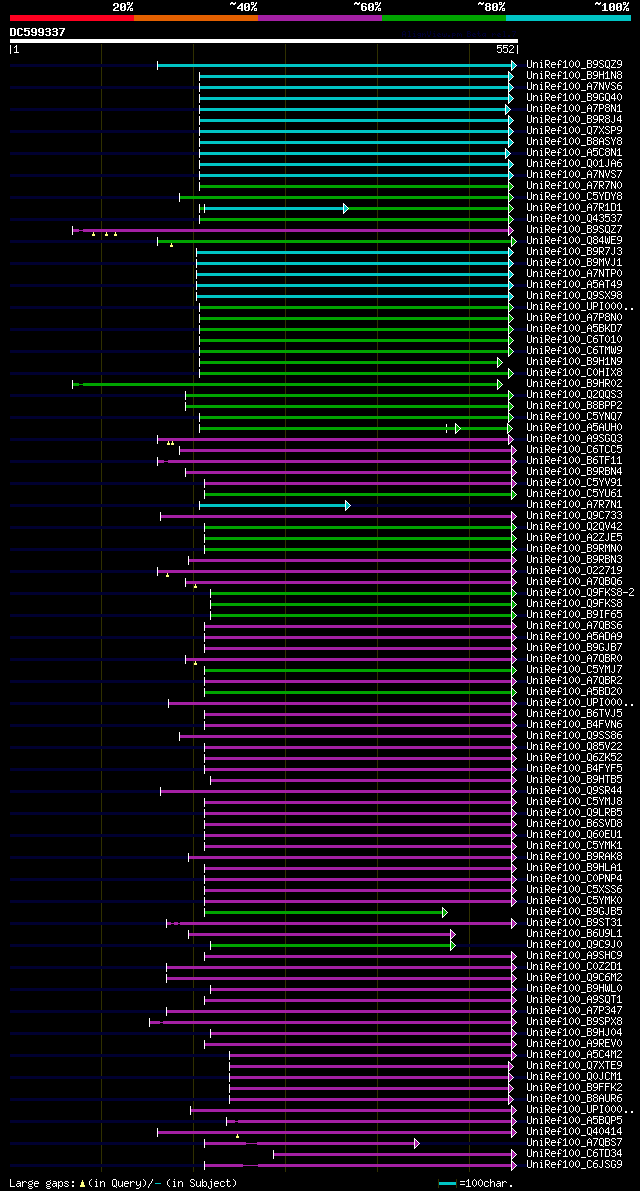640x1191 pixels.
Task: Select the UniRef100_B9SQZ7 label
Action: click(x=575, y=230)
